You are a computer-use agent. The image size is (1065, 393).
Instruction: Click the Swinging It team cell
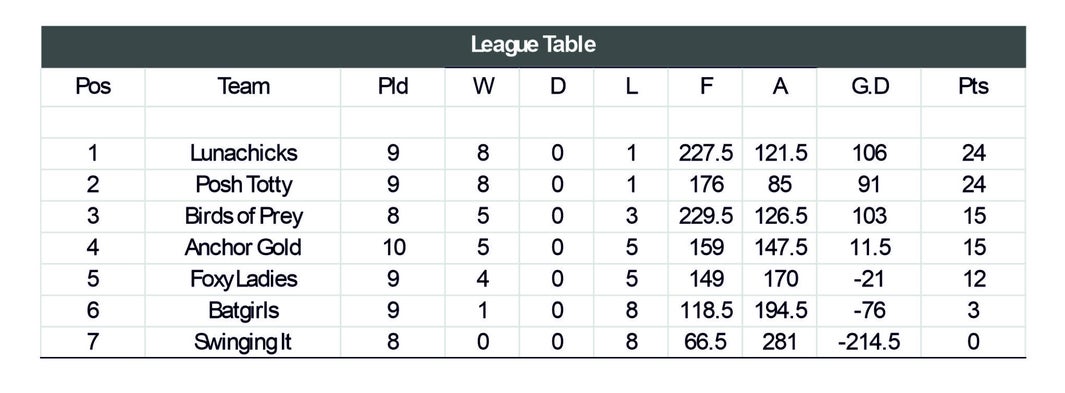(243, 341)
